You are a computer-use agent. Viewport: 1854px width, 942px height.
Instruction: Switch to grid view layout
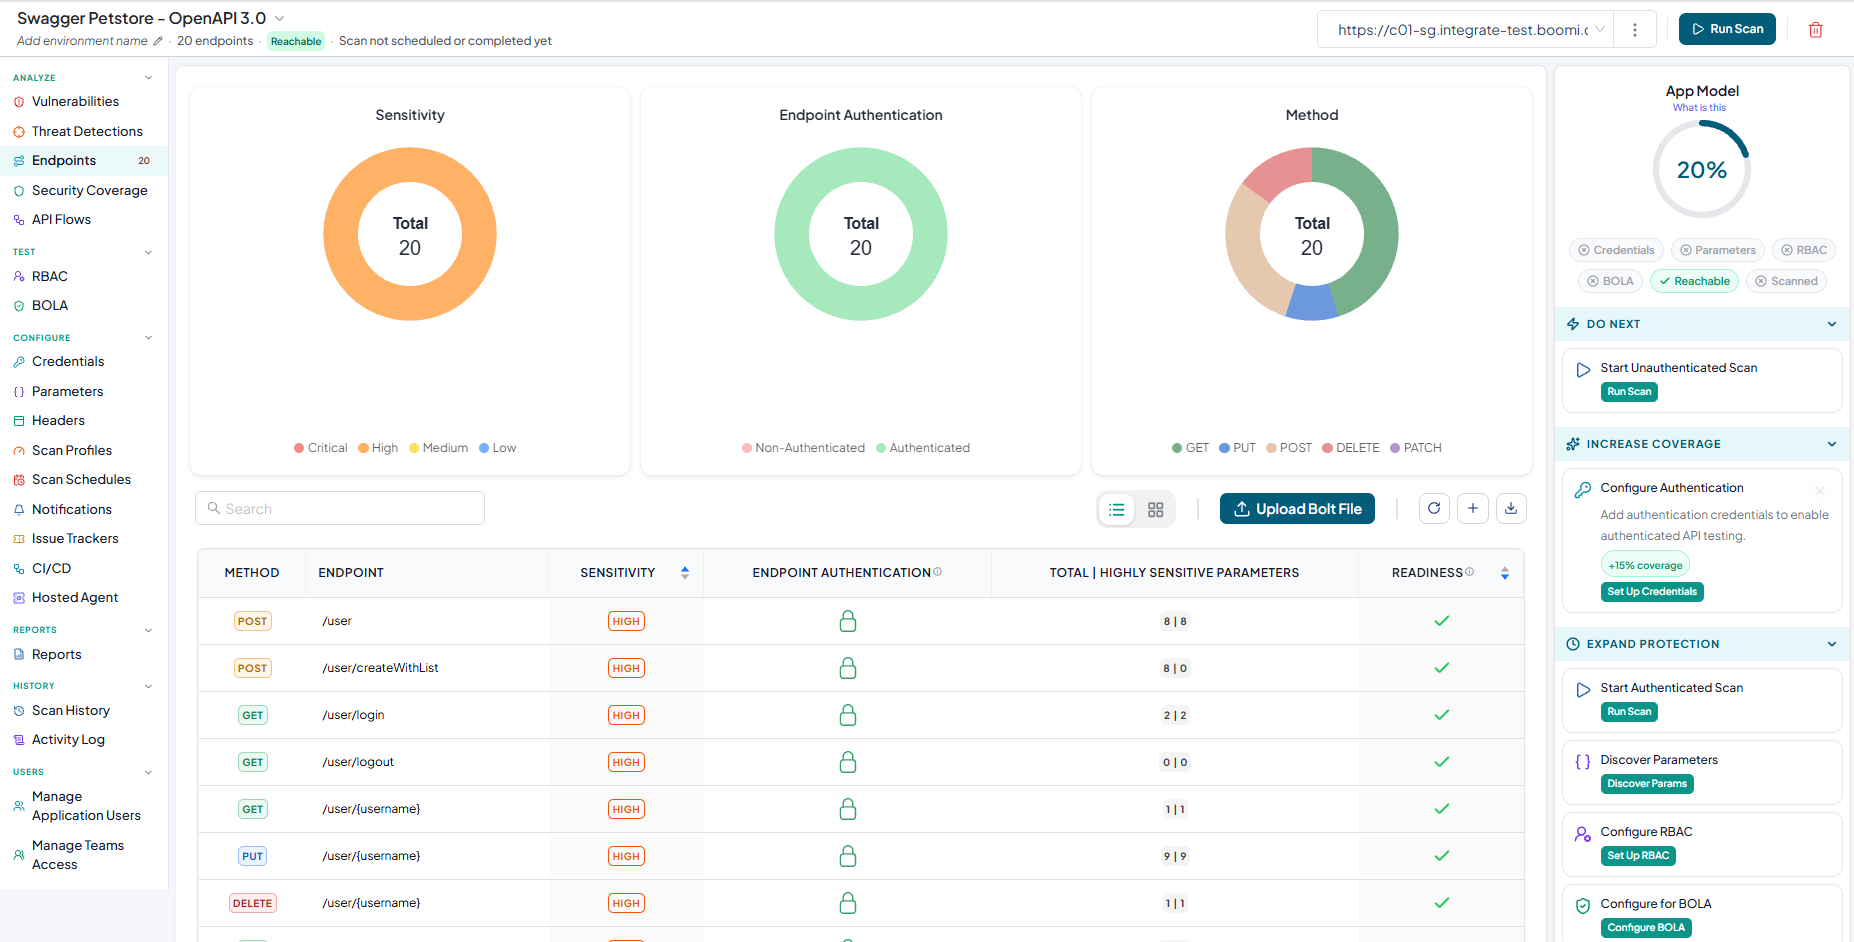[1156, 510]
